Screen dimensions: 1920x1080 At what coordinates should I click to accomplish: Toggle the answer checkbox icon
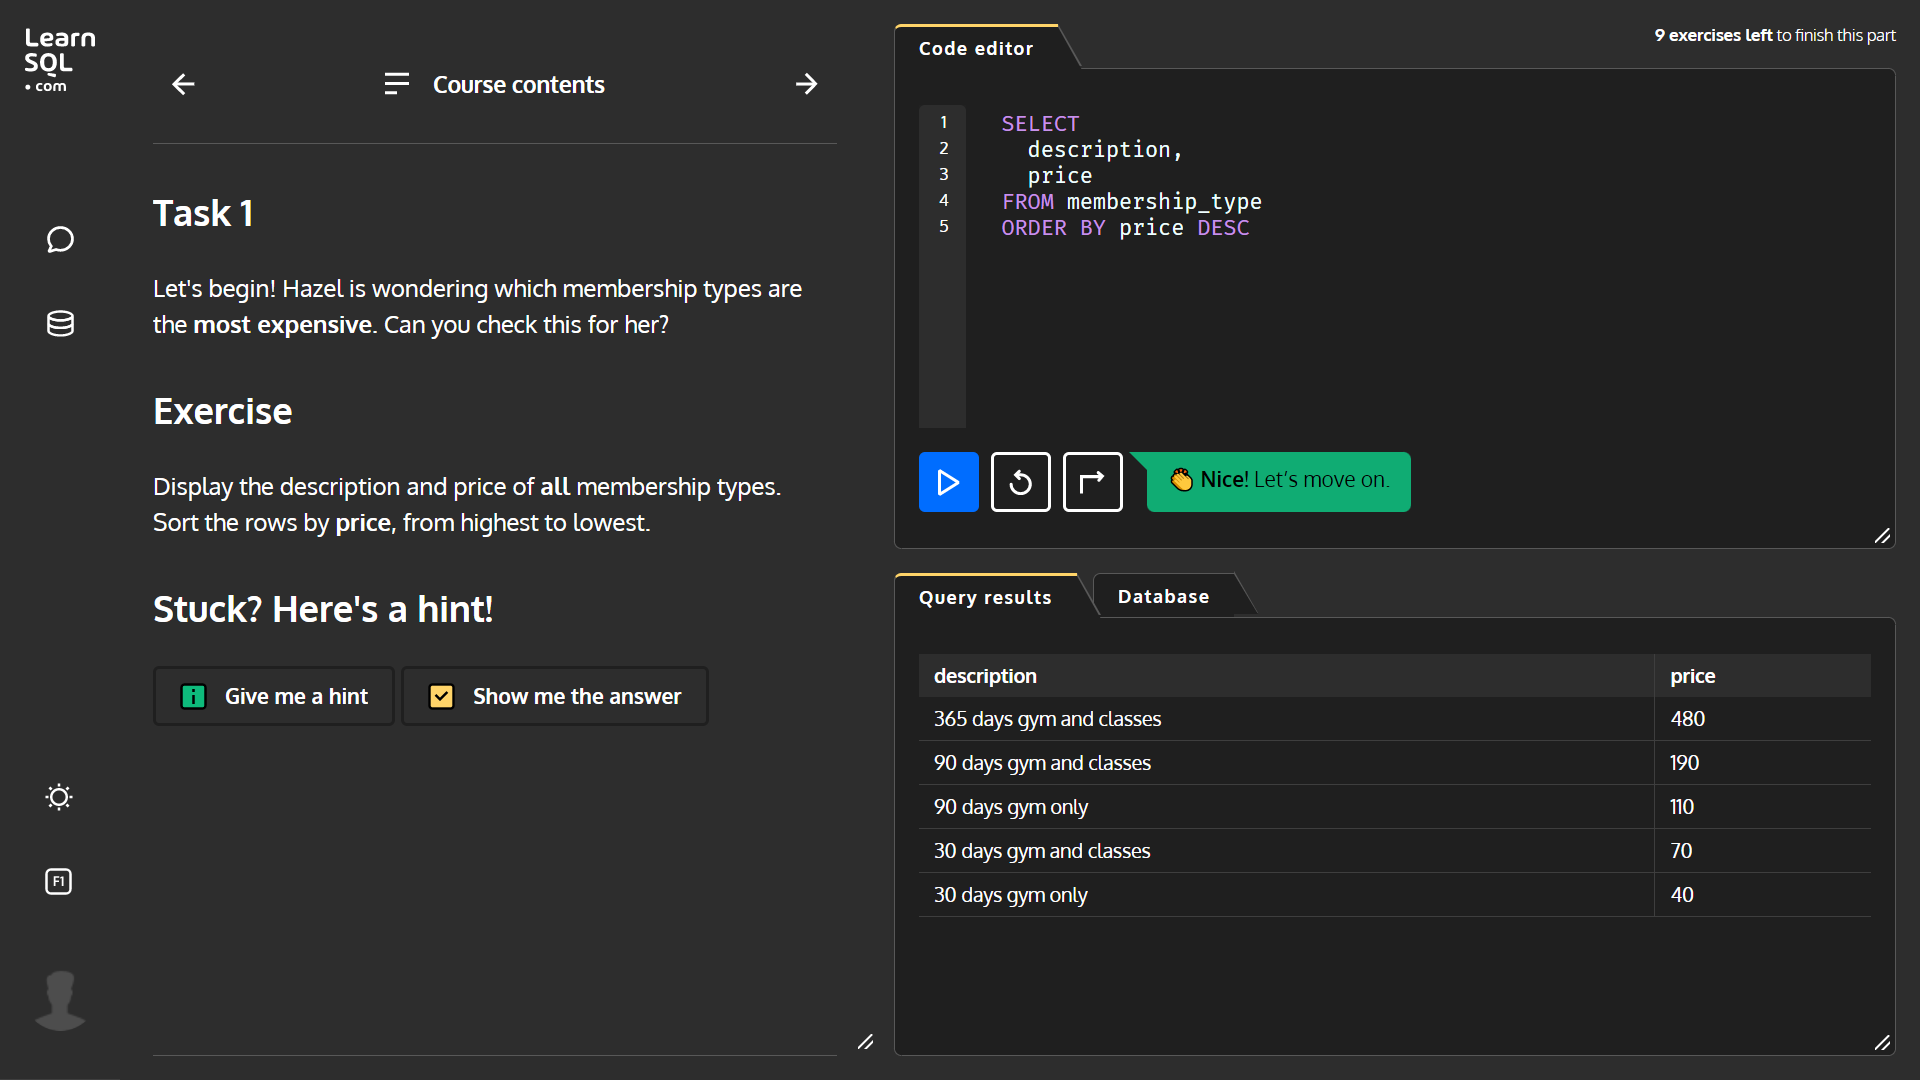[442, 696]
